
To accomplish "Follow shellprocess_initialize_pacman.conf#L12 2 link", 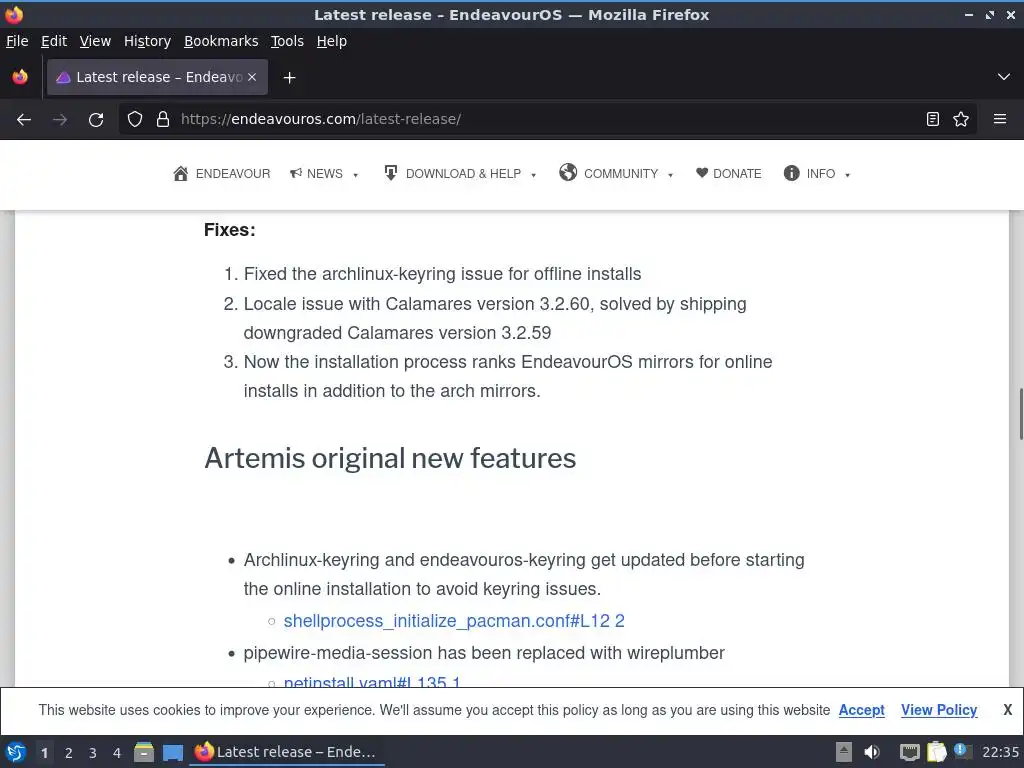I will pyautogui.click(x=454, y=620).
